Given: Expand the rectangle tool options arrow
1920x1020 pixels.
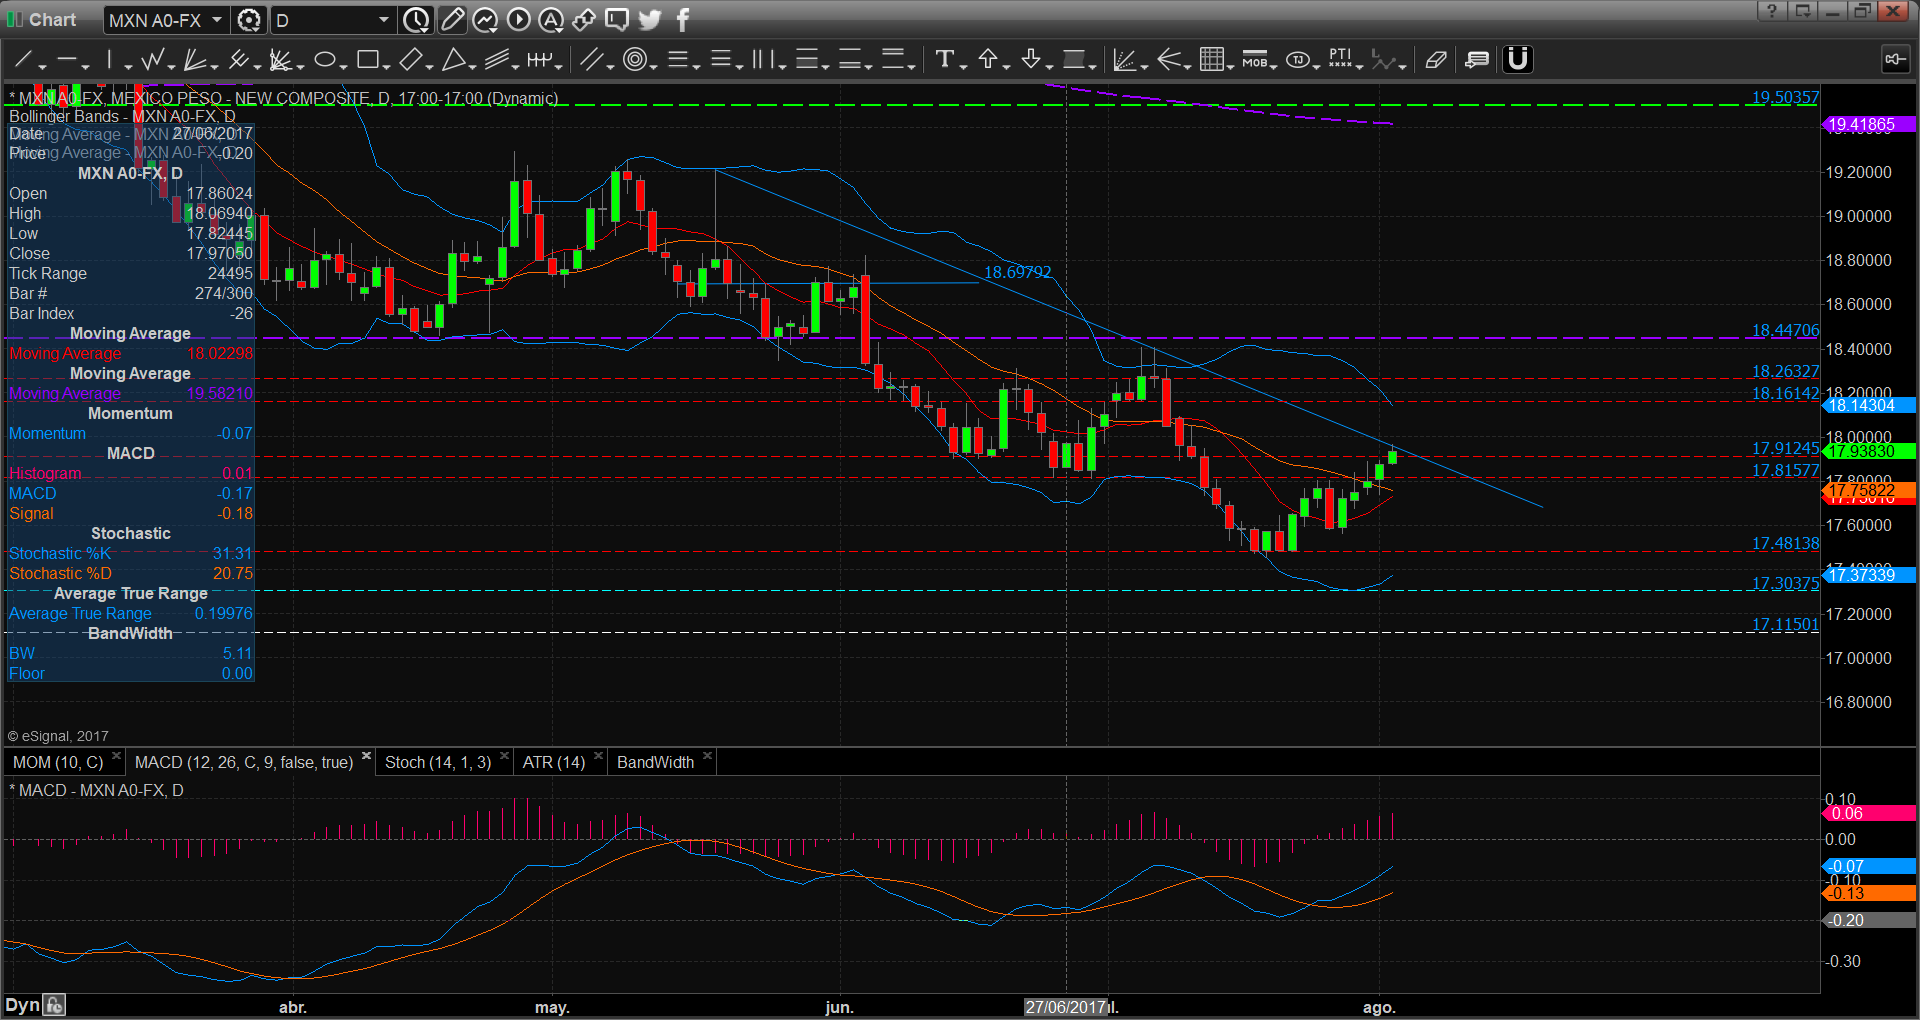Looking at the screenshot, I should pos(386,66).
